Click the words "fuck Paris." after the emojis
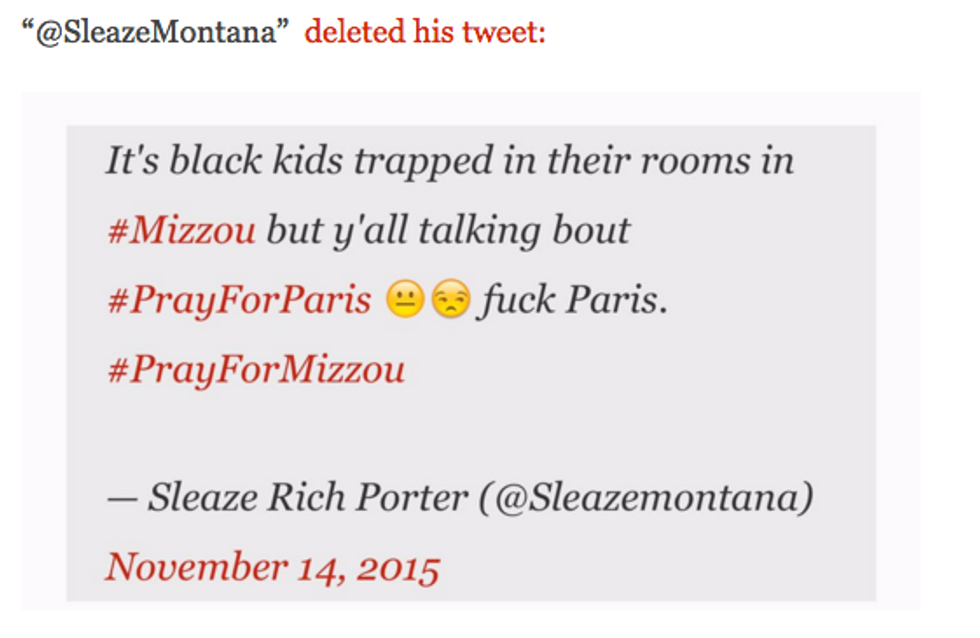 [x=572, y=300]
